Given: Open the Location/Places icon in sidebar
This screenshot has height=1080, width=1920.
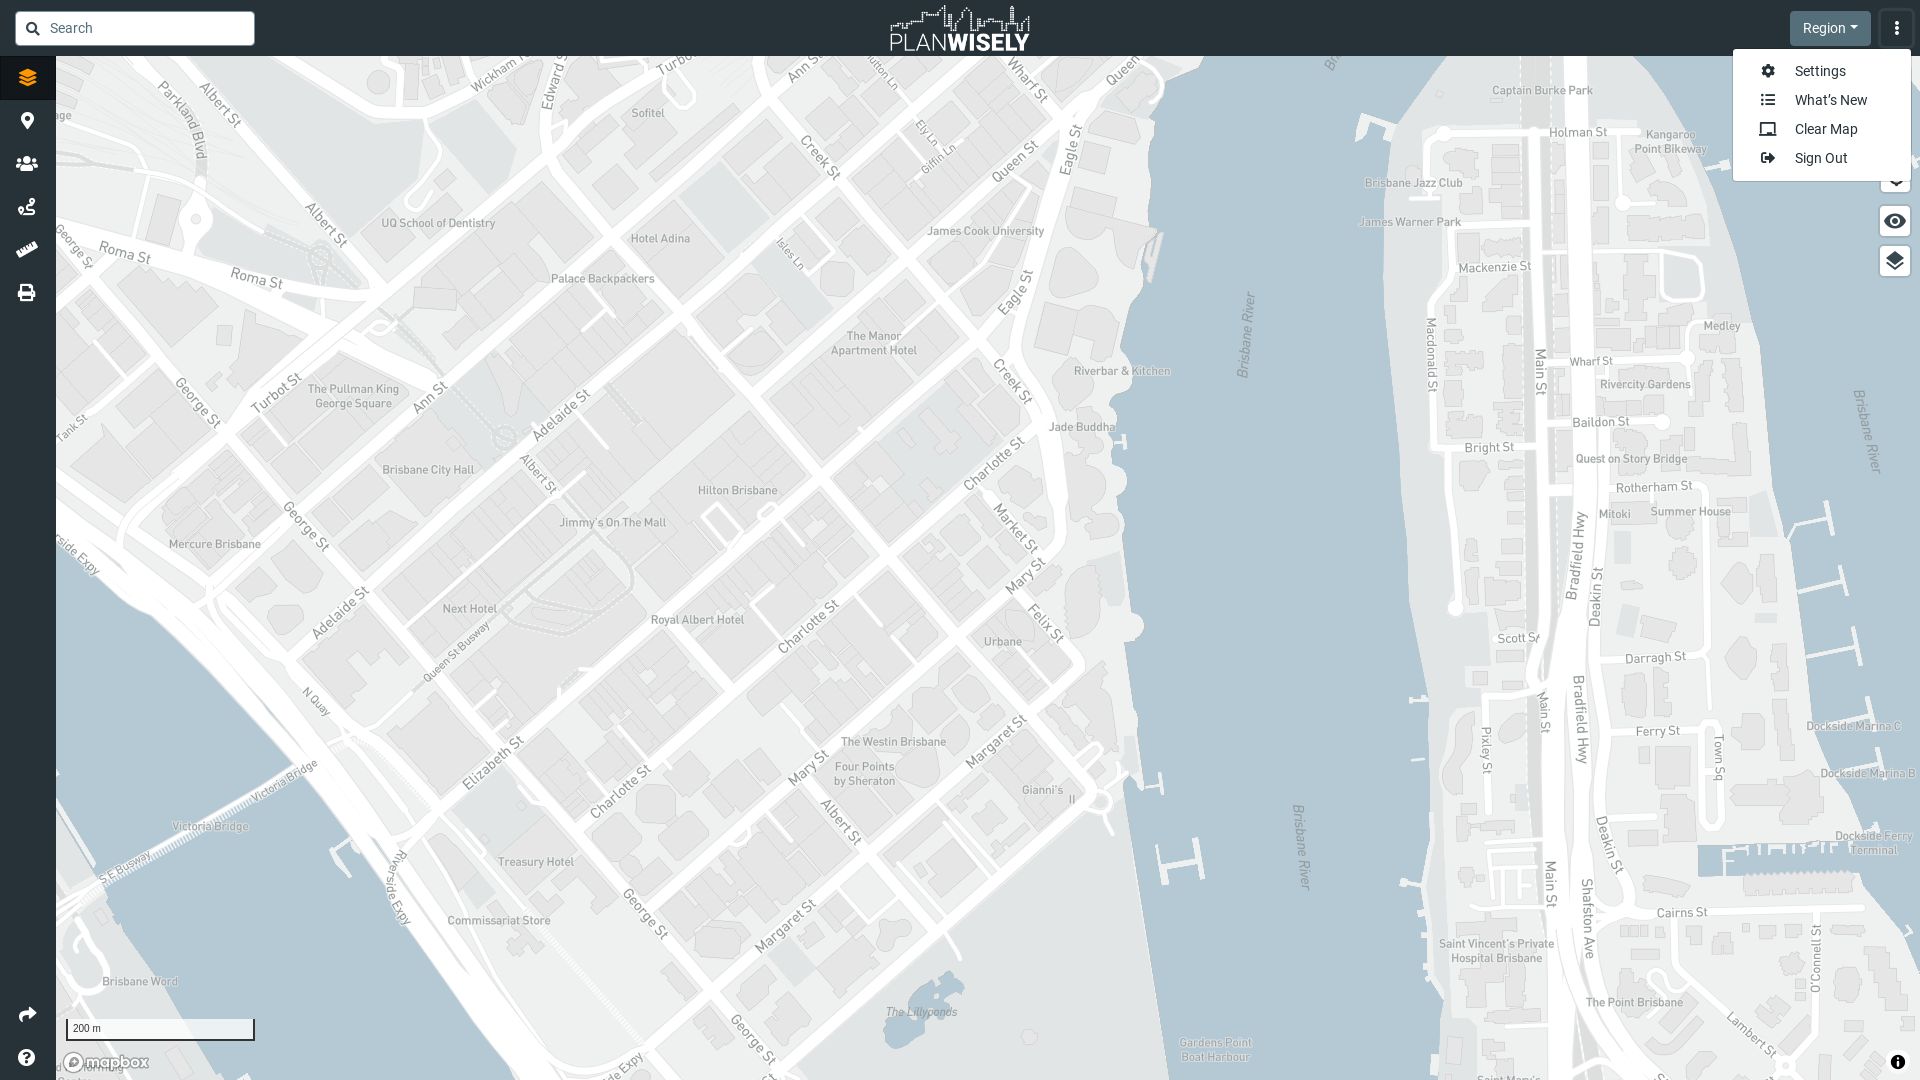Looking at the screenshot, I should pyautogui.click(x=26, y=120).
